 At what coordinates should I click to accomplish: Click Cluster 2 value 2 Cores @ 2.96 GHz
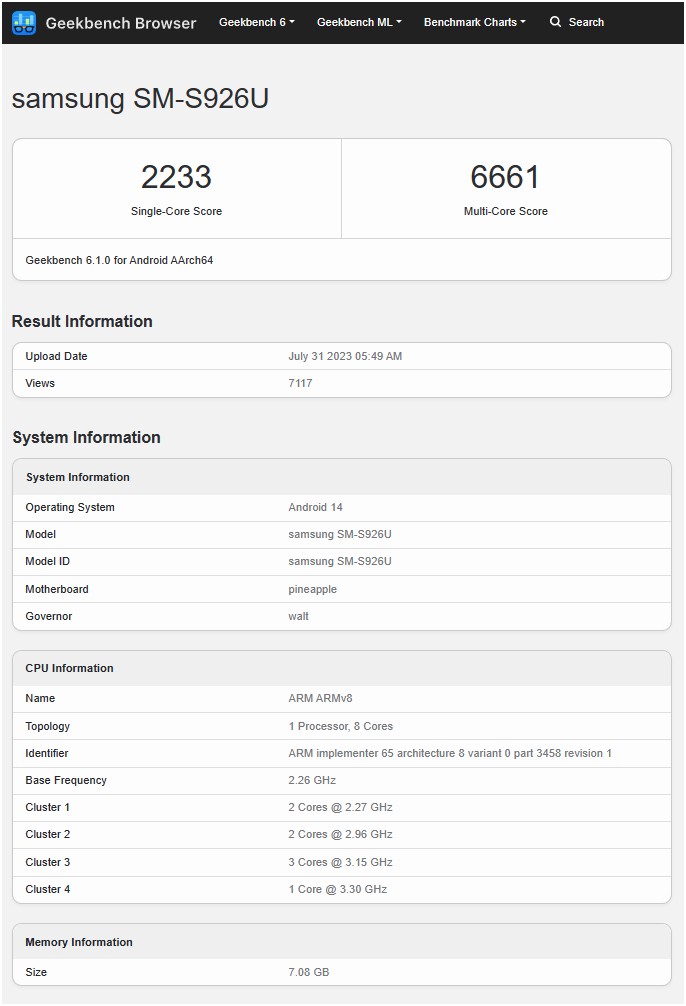tap(340, 834)
